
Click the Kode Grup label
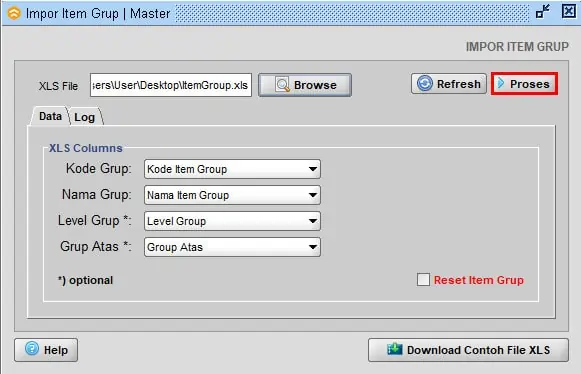pyautogui.click(x=99, y=169)
